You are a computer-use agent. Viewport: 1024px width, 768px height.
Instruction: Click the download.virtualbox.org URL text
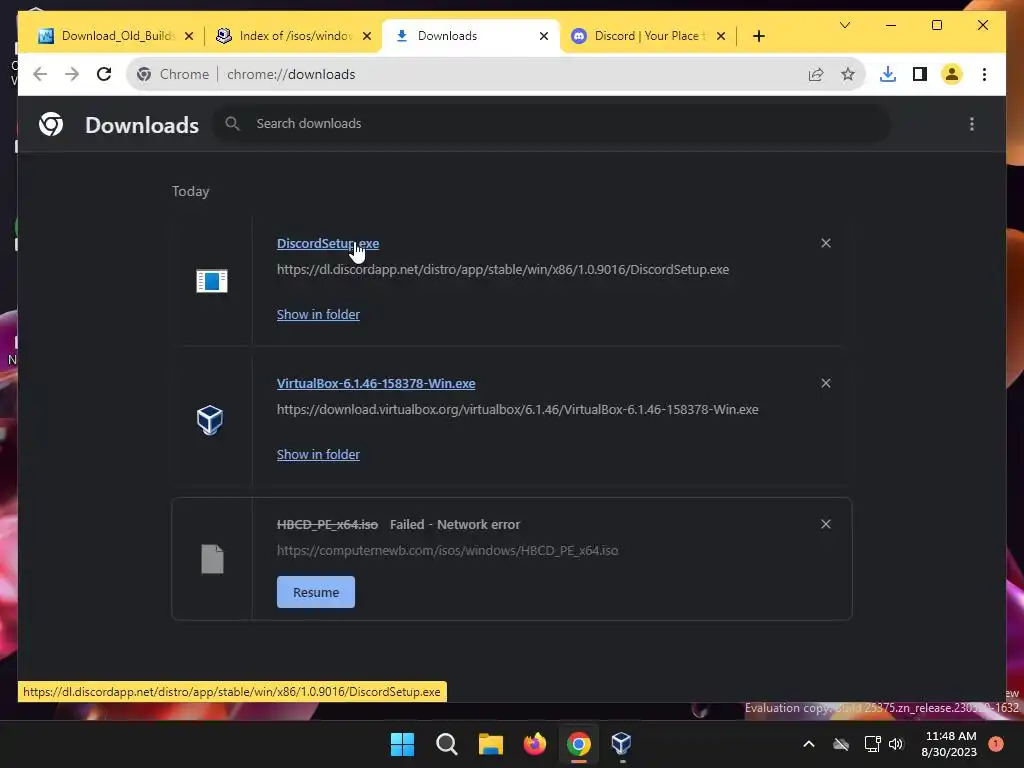pyautogui.click(x=518, y=409)
